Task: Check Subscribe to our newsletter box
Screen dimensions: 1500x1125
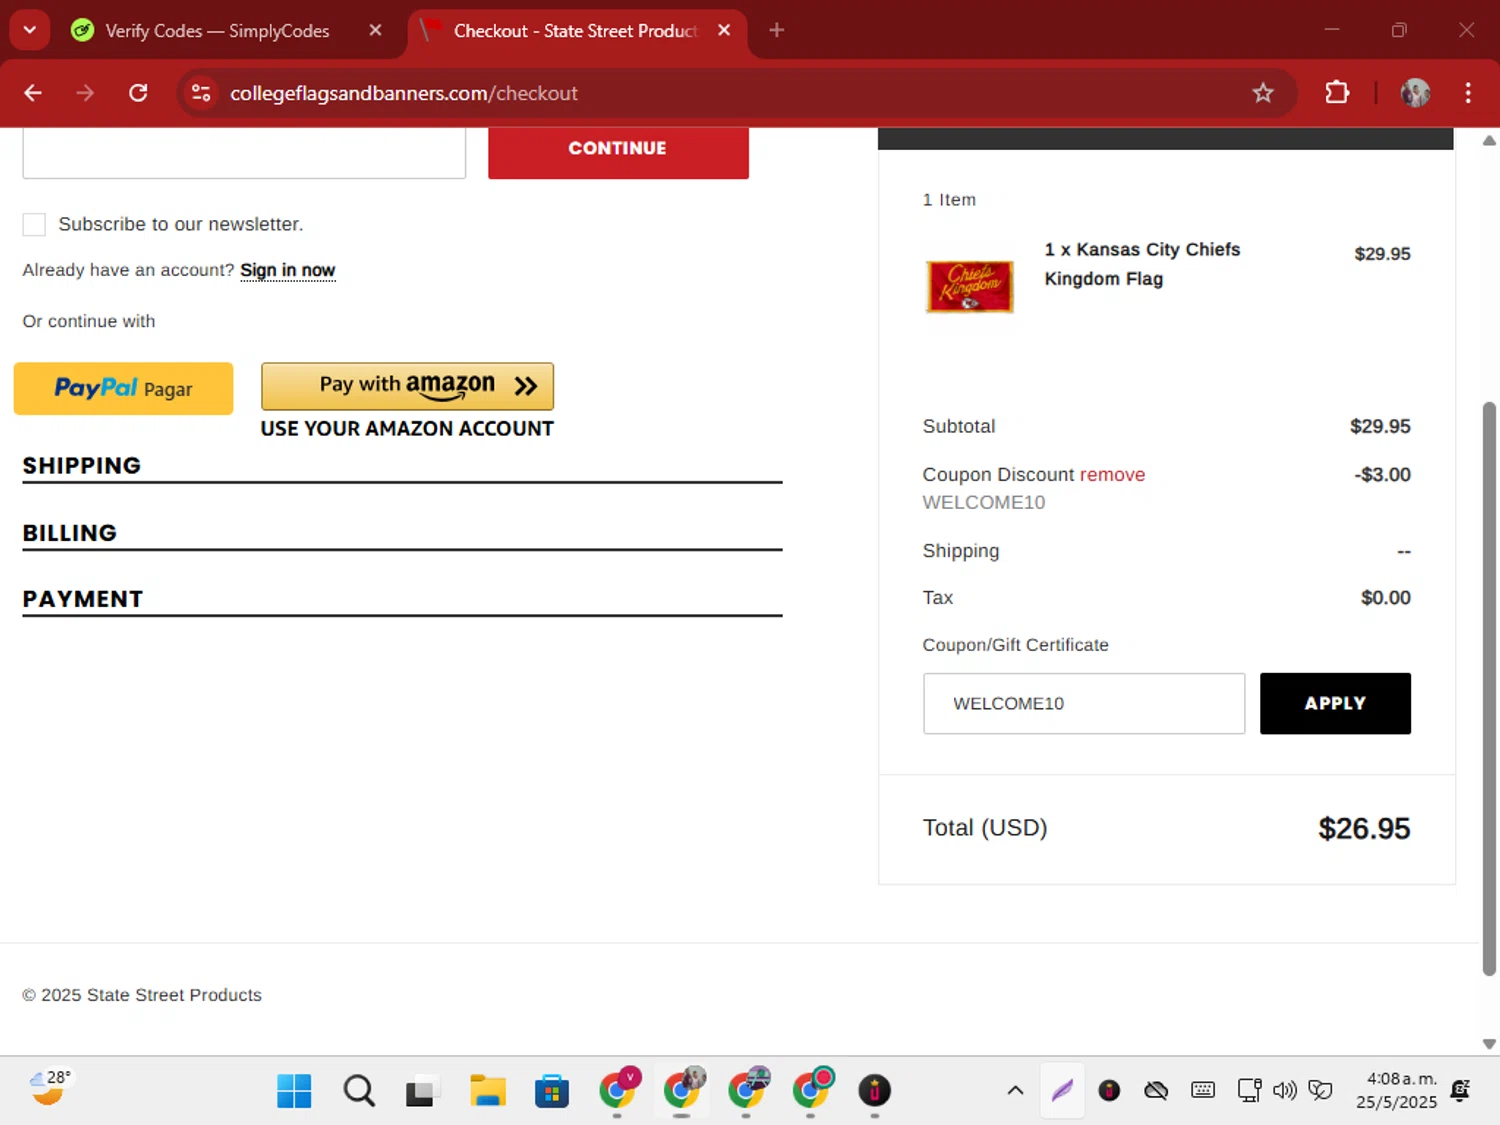Action: point(34,225)
